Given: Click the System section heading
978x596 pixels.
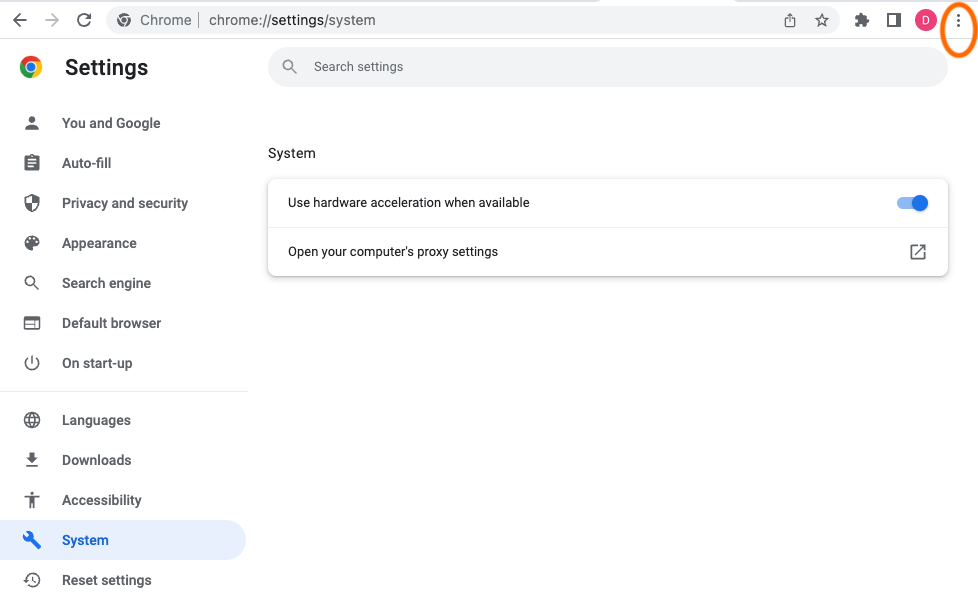Looking at the screenshot, I should tap(292, 153).
